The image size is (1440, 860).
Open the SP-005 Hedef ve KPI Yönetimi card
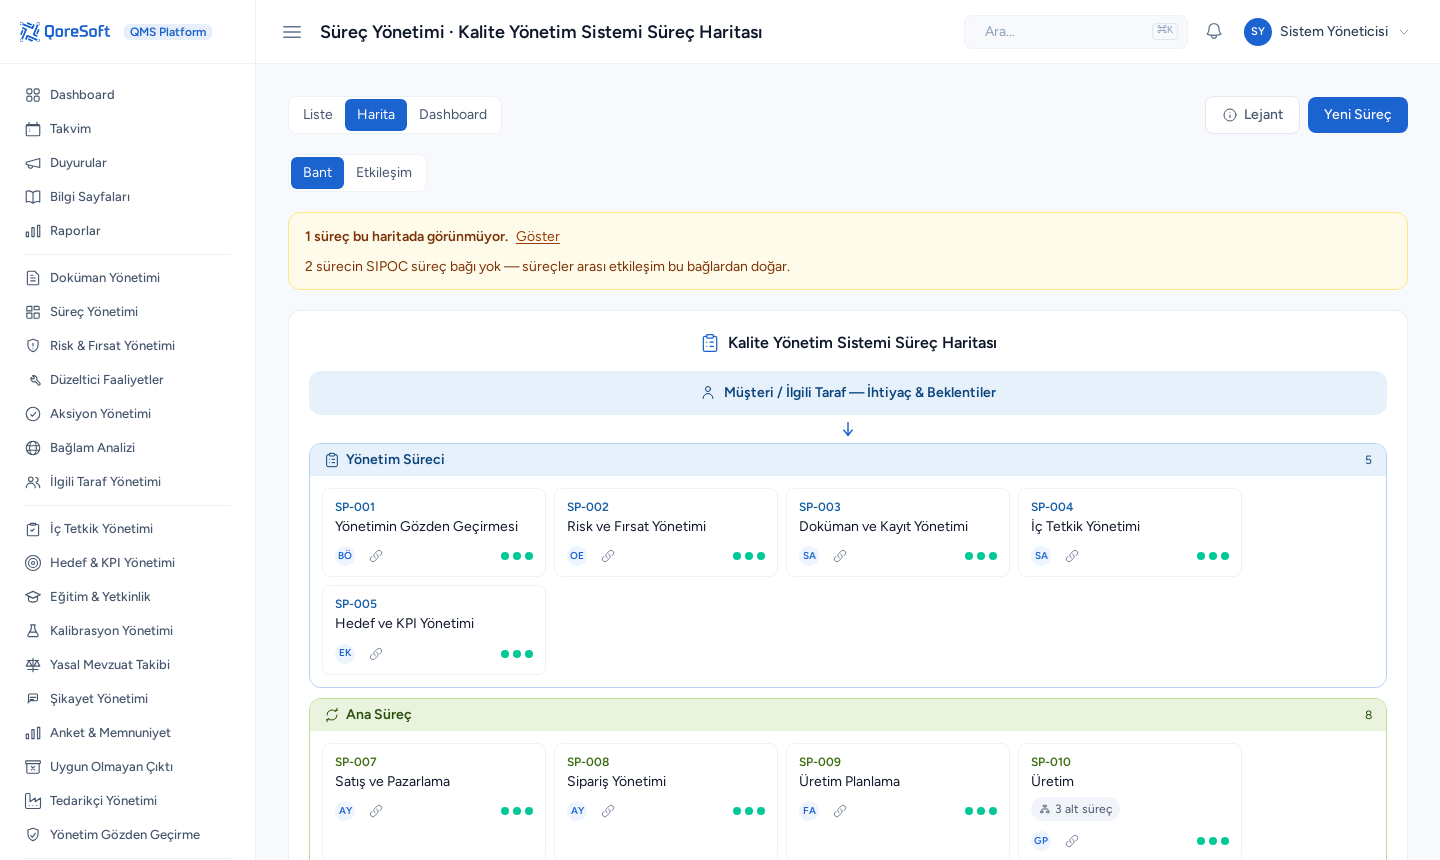tap(434, 630)
